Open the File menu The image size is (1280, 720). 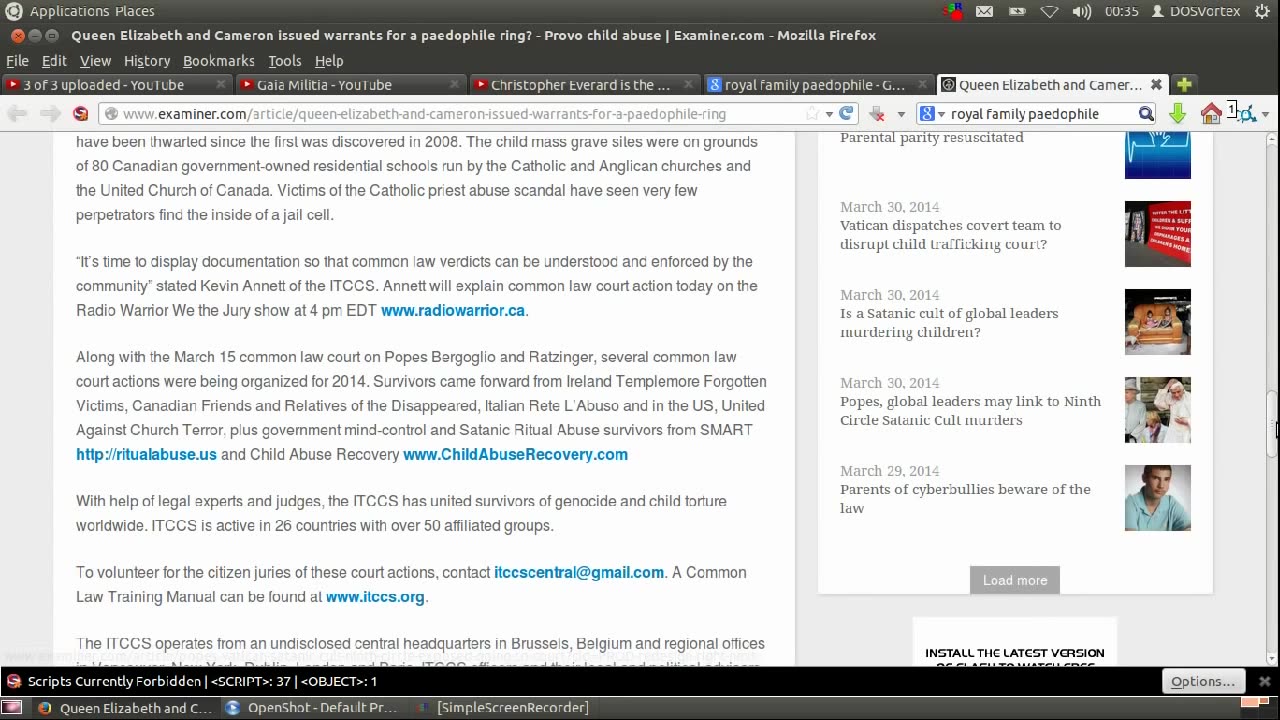point(17,61)
